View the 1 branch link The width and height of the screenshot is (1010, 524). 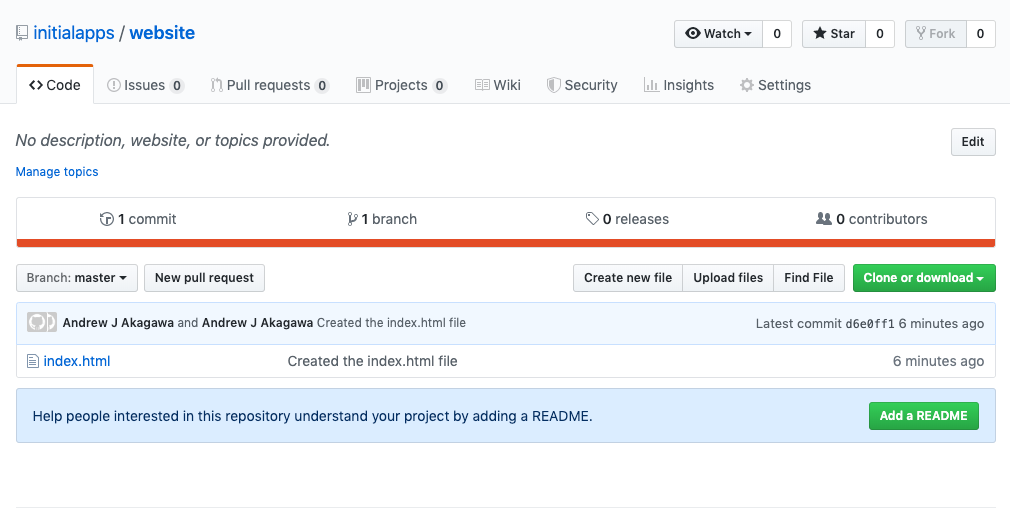click(x=382, y=219)
